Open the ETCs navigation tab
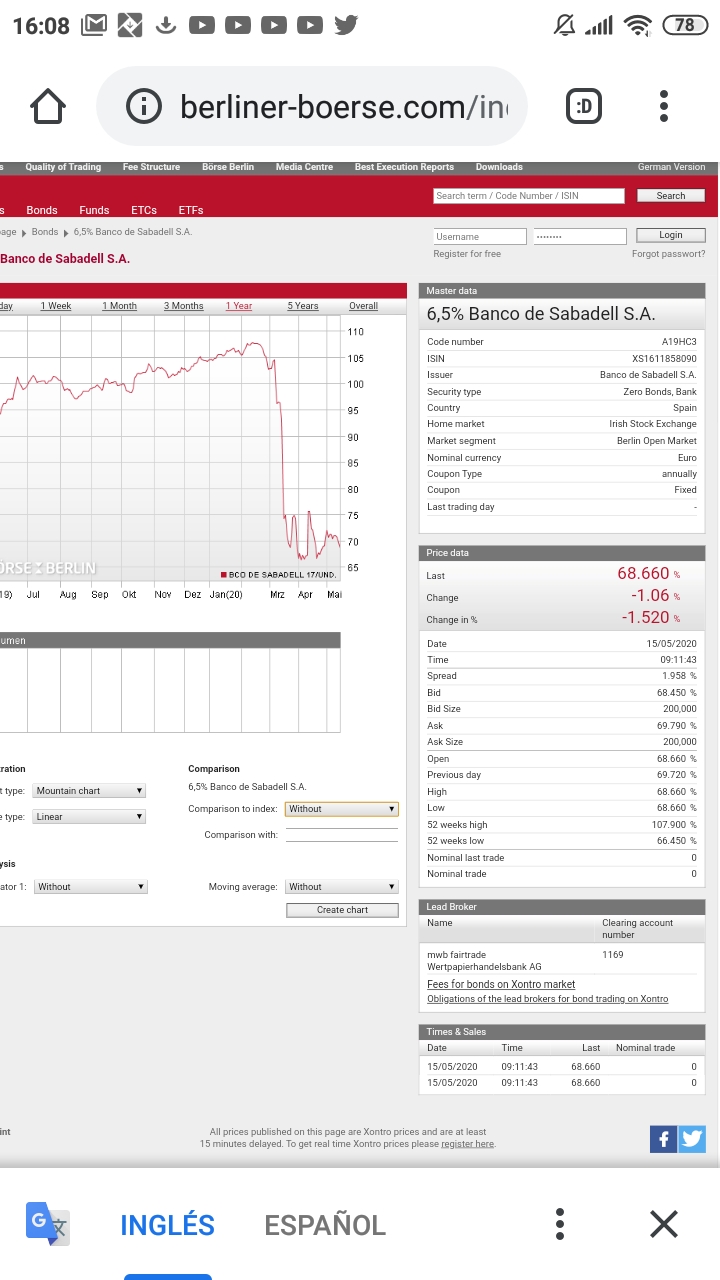The width and height of the screenshot is (720, 1280). pos(144,210)
